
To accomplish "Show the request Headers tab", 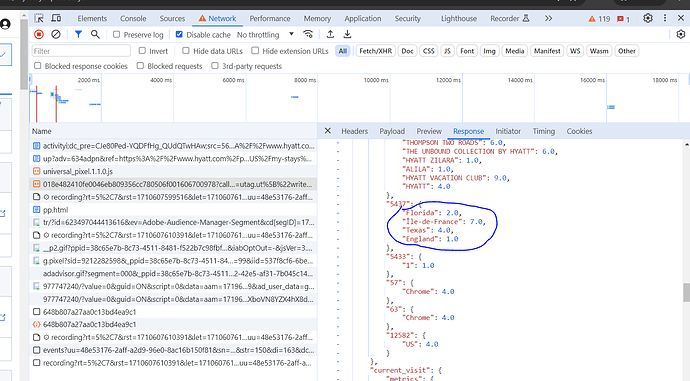I will pyautogui.click(x=354, y=131).
